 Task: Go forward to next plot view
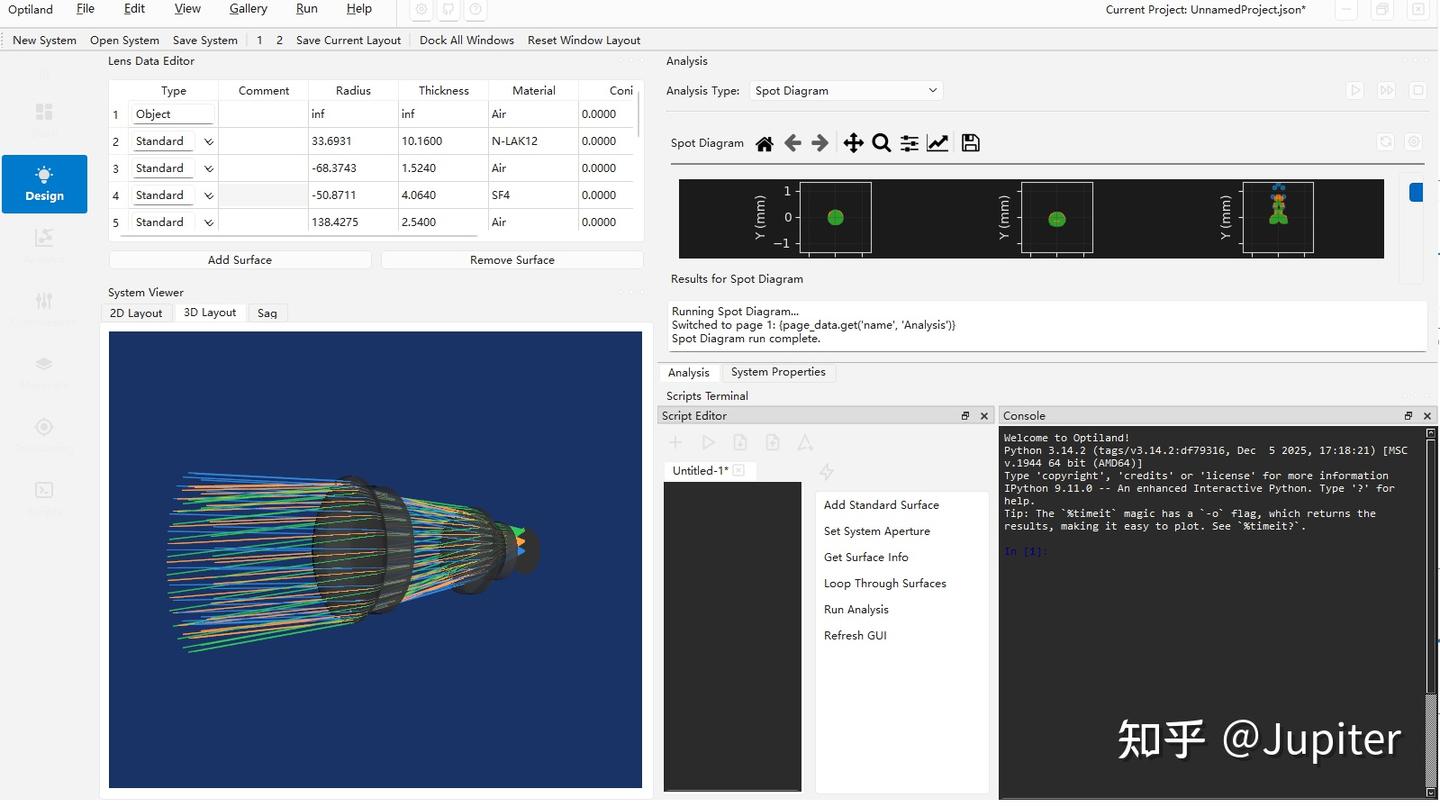(820, 143)
